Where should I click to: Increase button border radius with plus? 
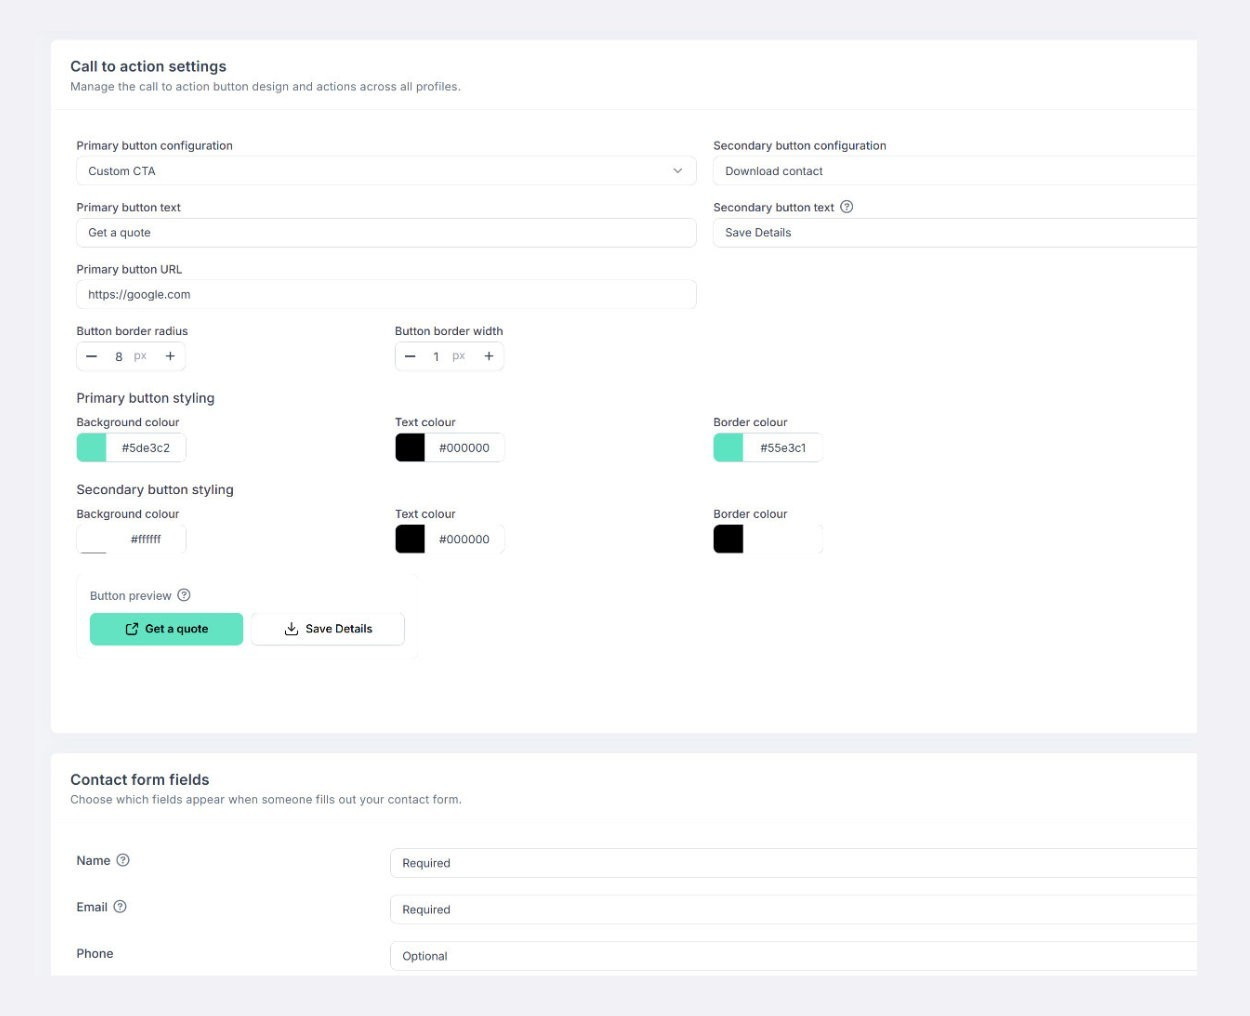[x=170, y=356]
